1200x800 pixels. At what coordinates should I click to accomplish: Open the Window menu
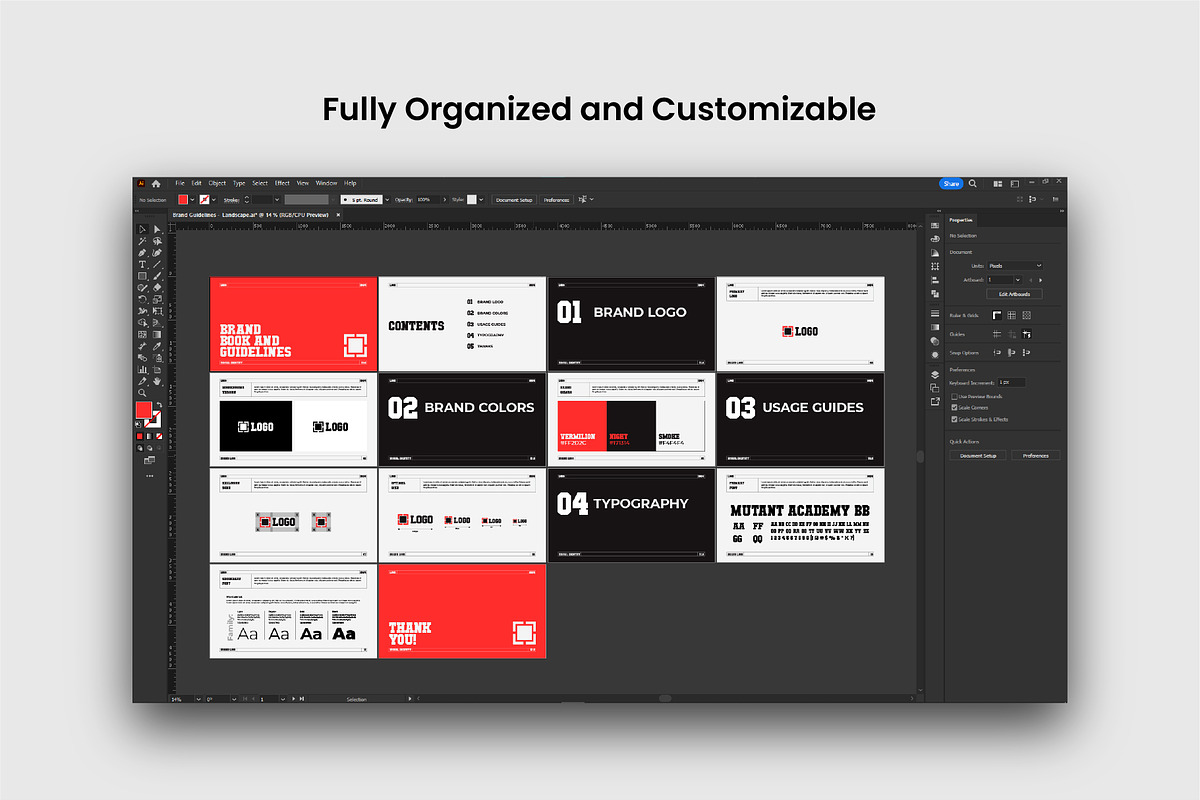coord(327,183)
